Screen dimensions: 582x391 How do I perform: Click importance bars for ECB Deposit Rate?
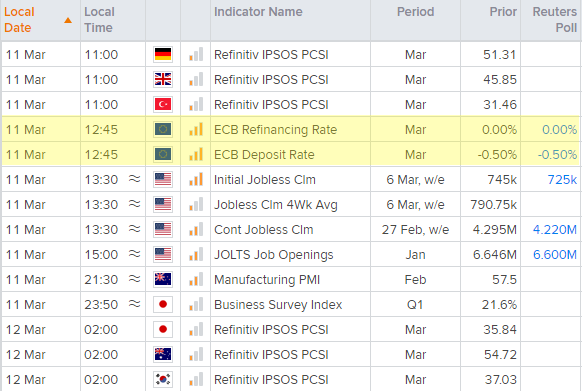click(x=196, y=154)
